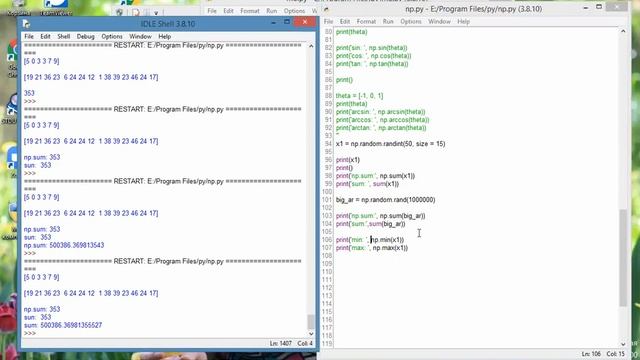Image resolution: width=640 pixels, height=360 pixels.
Task: Click the print('arccos: ', np.arccos(theta)) line
Action: [x=382, y=120]
